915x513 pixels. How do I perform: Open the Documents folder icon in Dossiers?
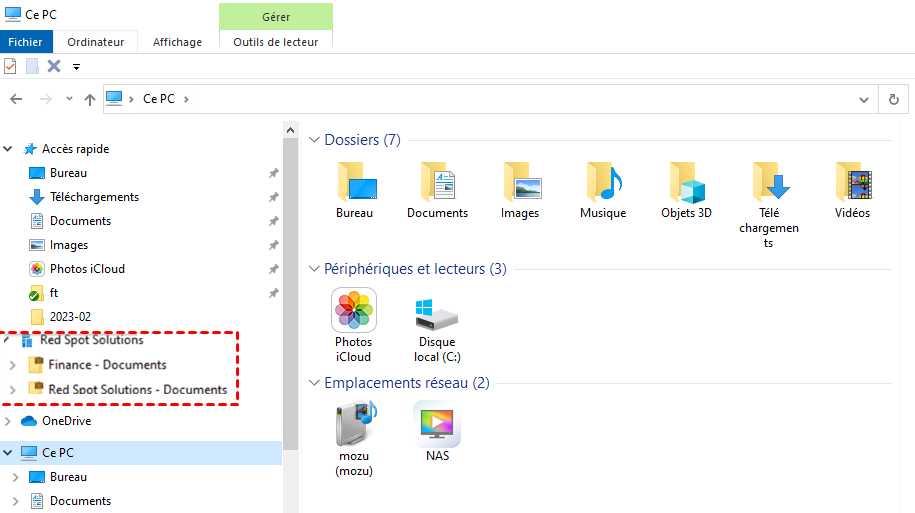point(438,190)
